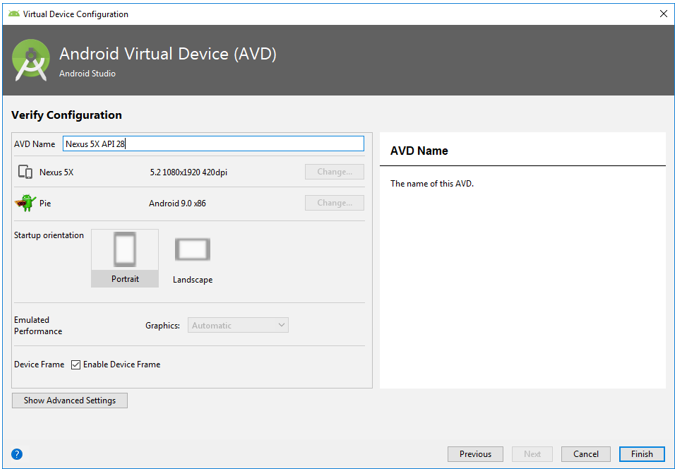Click Finish to create the AVD

click(x=641, y=454)
